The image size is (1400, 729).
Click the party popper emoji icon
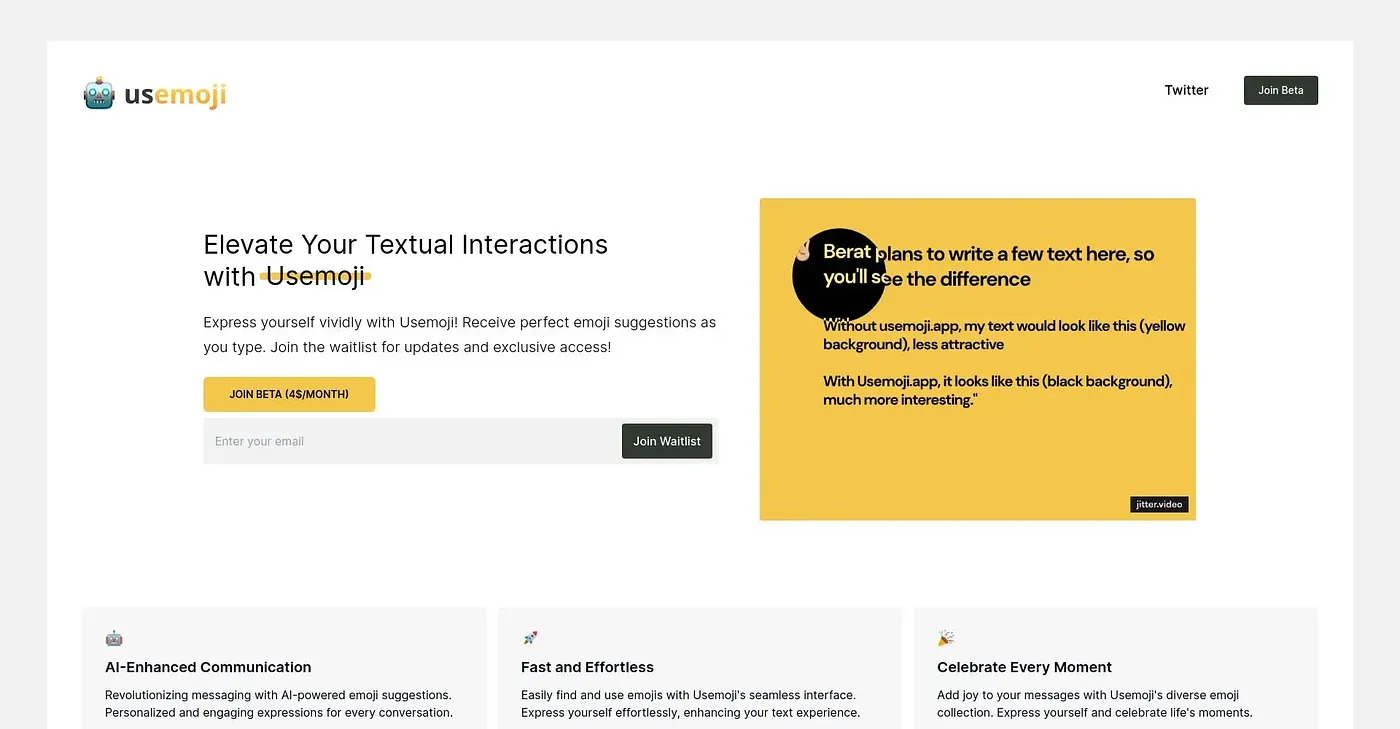tap(946, 638)
